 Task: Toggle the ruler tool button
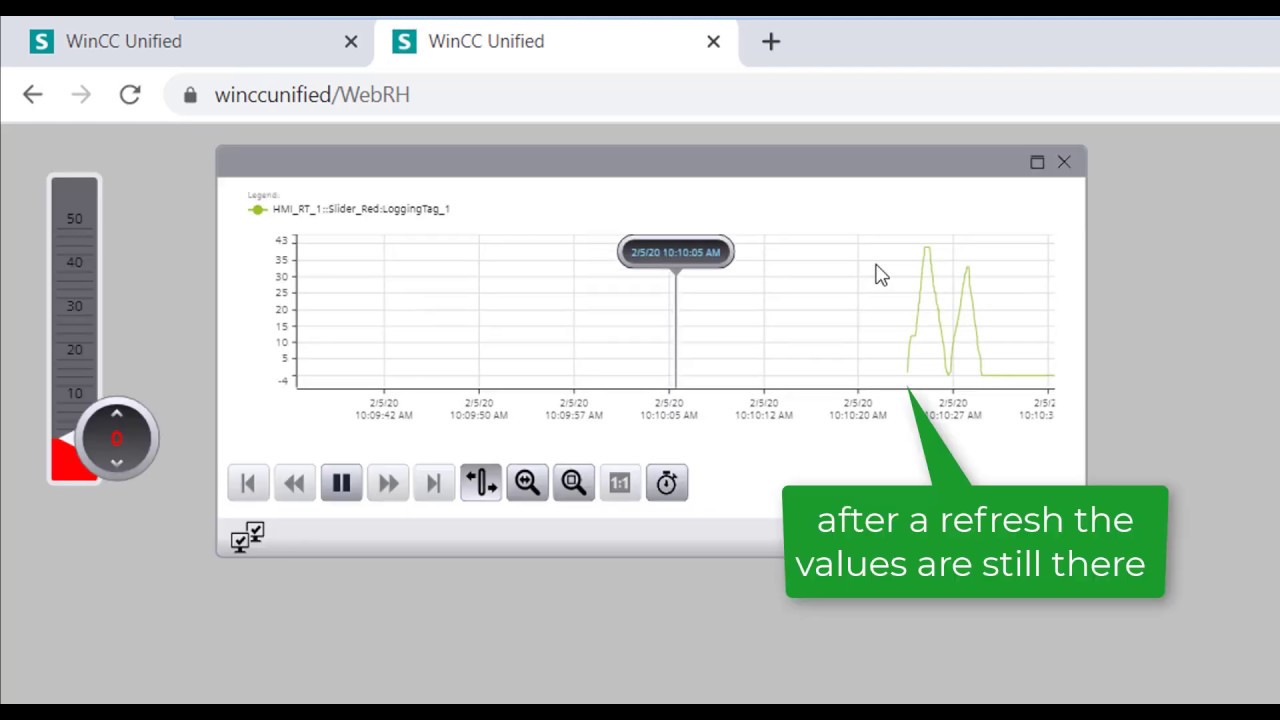[481, 483]
